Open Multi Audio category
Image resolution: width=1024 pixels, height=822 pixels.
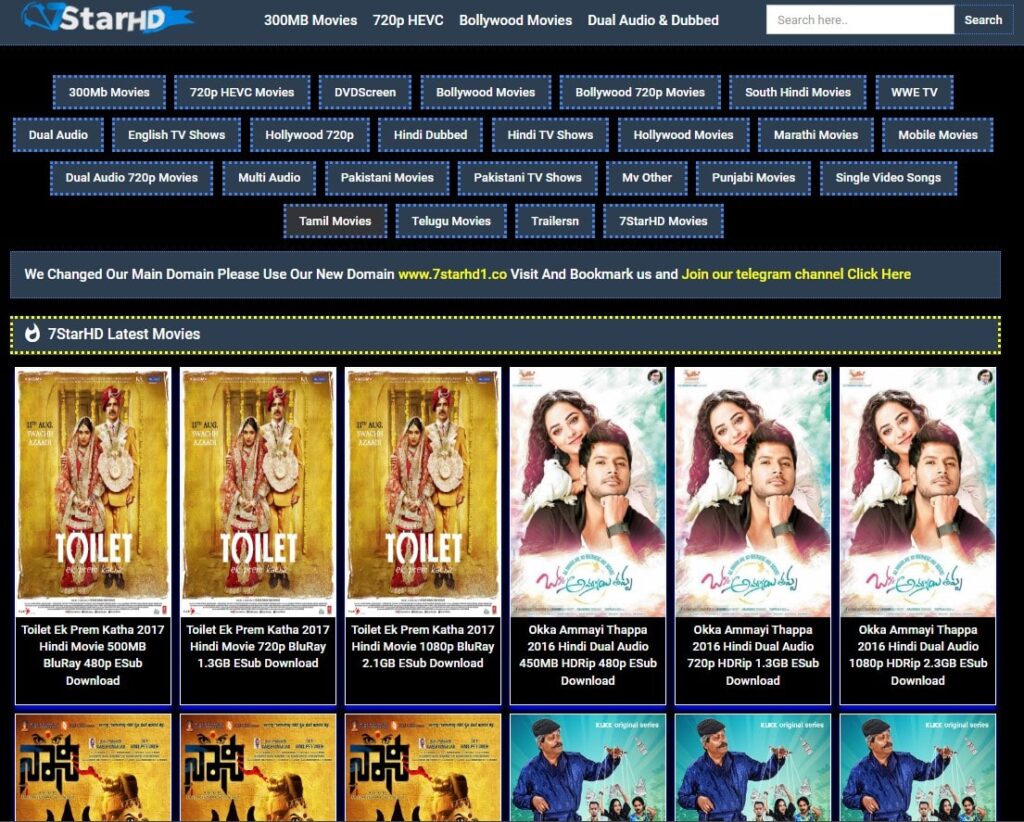point(269,178)
